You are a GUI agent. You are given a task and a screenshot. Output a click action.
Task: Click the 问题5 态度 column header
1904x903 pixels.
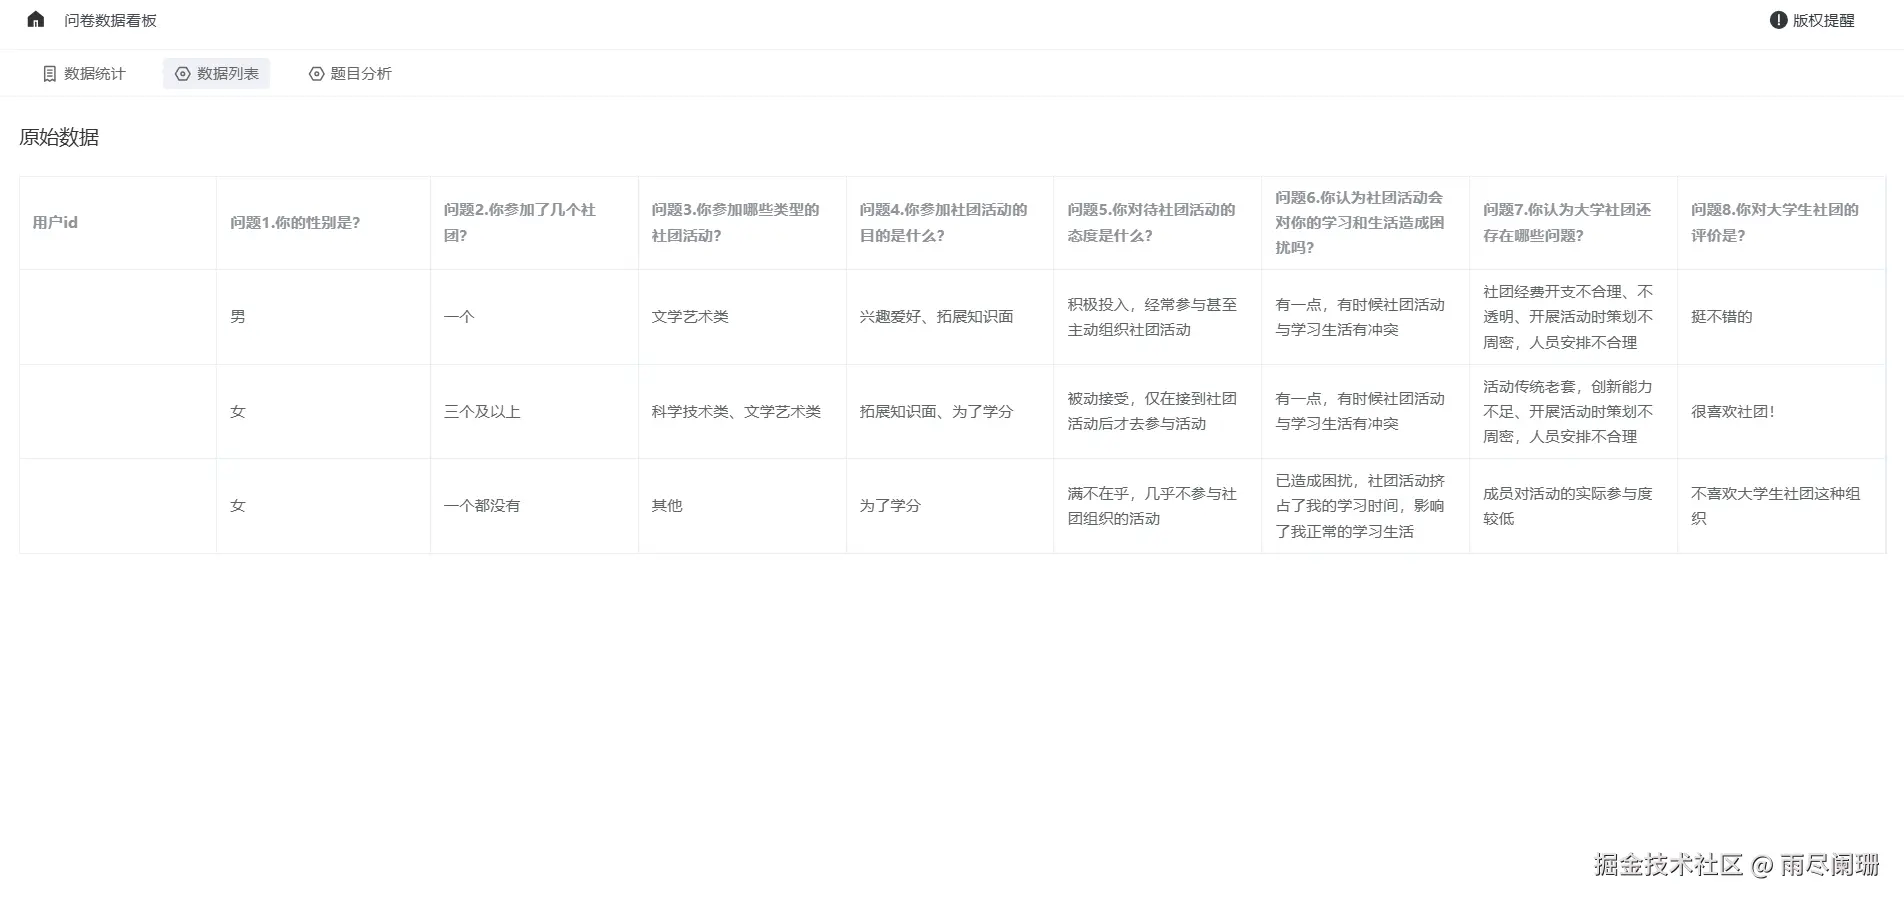[x=1157, y=223]
